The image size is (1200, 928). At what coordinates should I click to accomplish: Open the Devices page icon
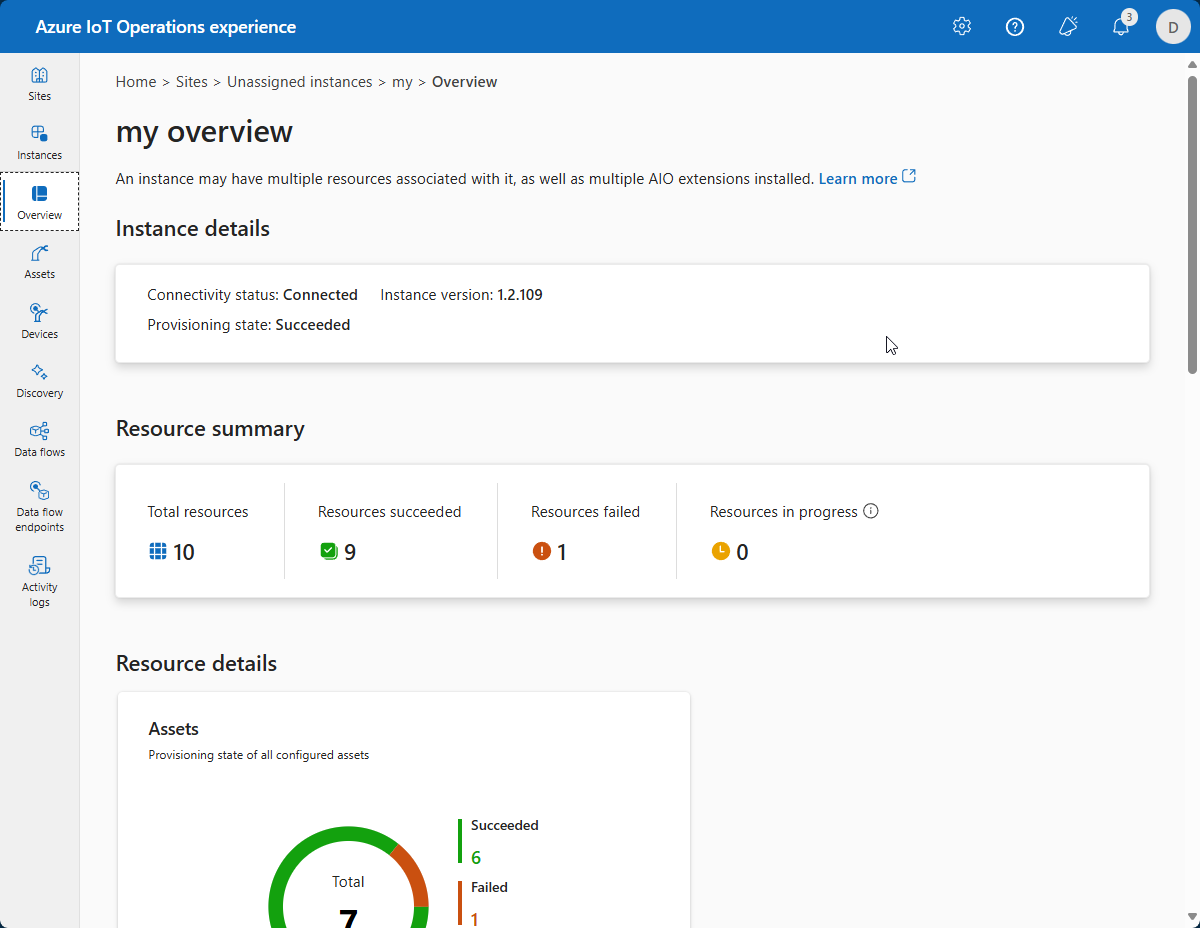point(39,321)
